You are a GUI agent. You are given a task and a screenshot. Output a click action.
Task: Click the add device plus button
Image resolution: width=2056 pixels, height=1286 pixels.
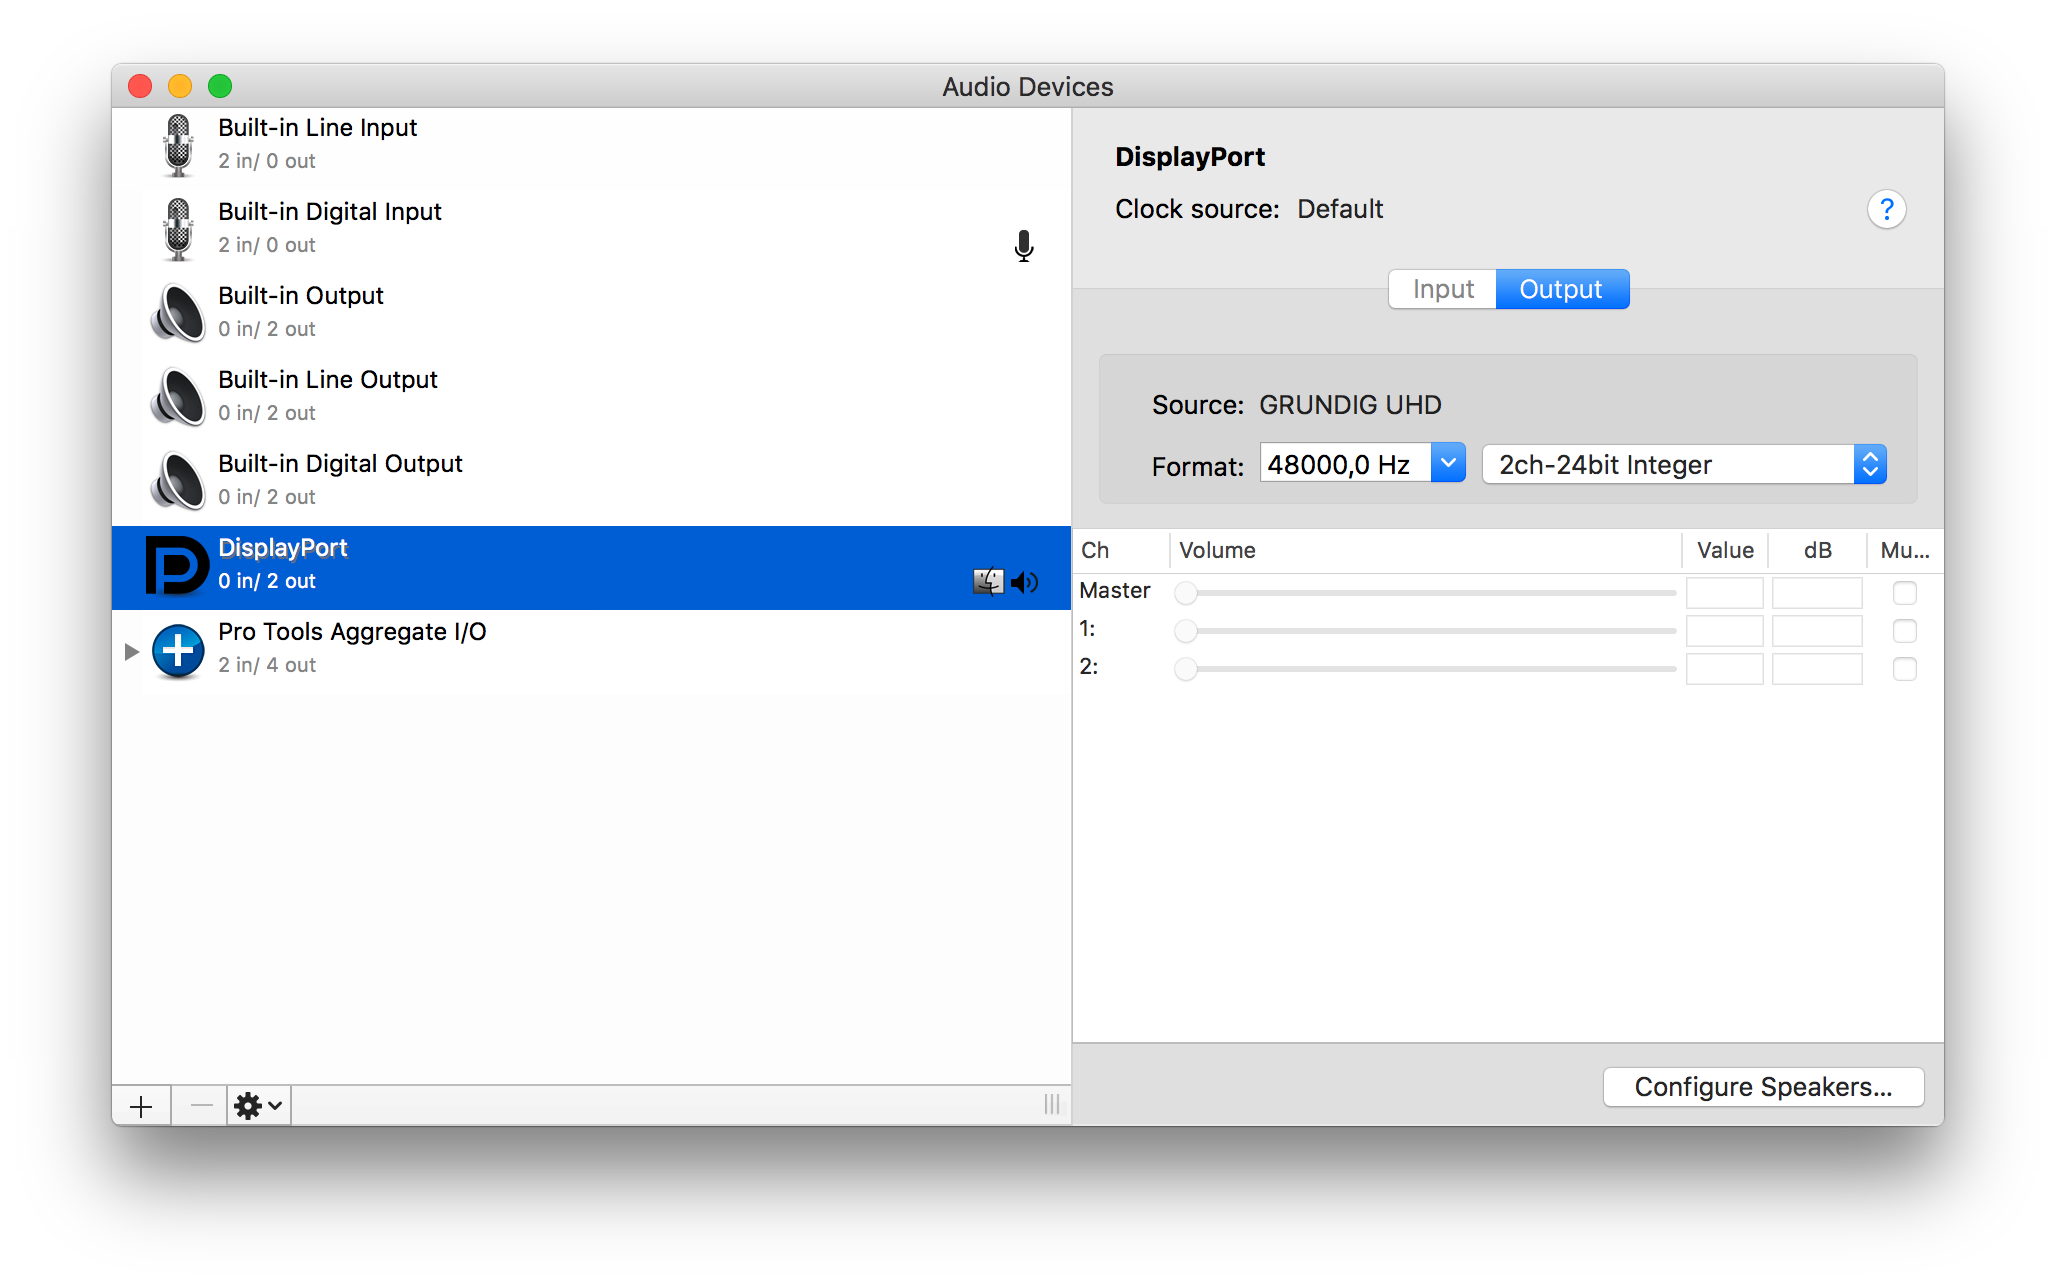[x=141, y=1106]
